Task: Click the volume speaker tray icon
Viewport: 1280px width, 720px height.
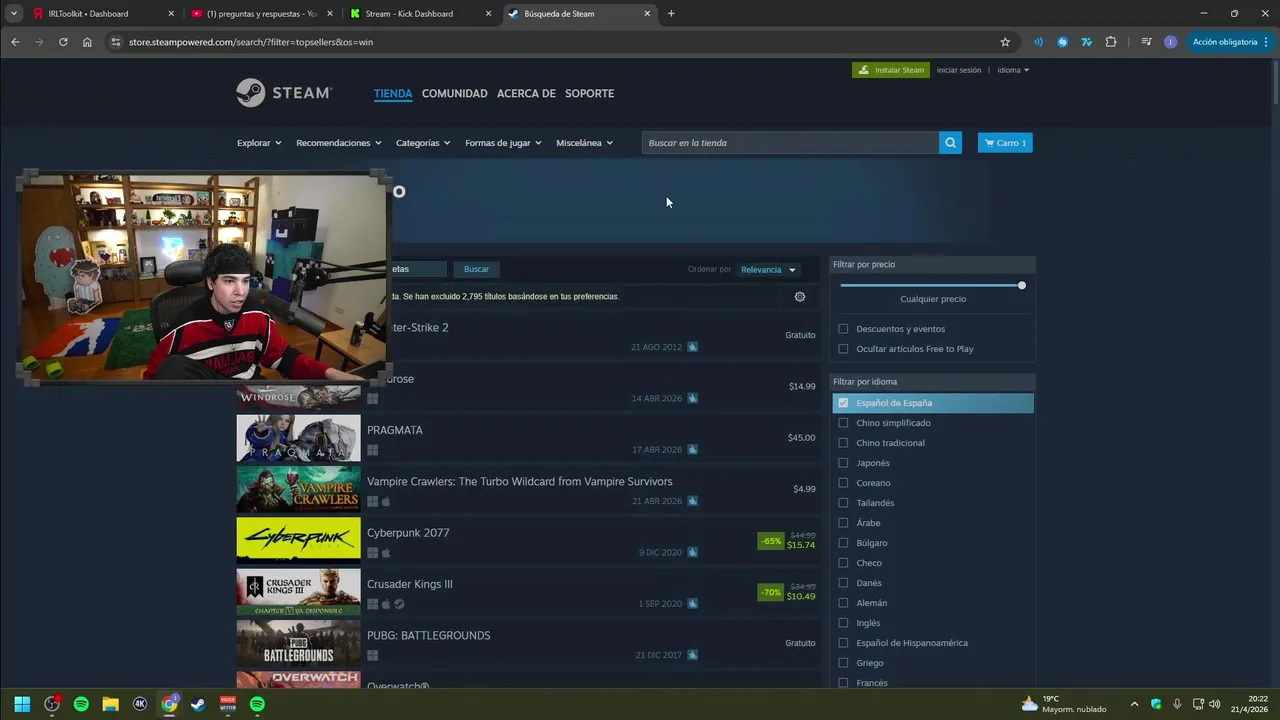Action: 1215,704
